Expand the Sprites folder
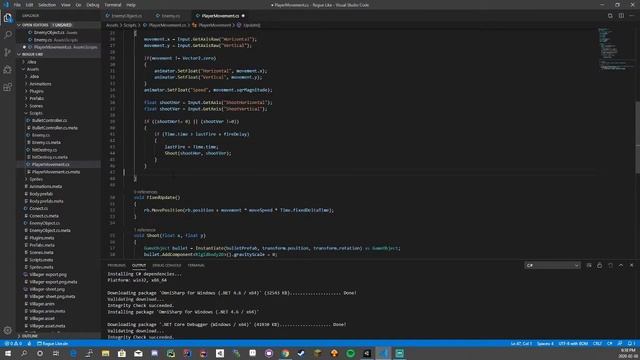Viewport: 640px width, 360px height. point(58,179)
